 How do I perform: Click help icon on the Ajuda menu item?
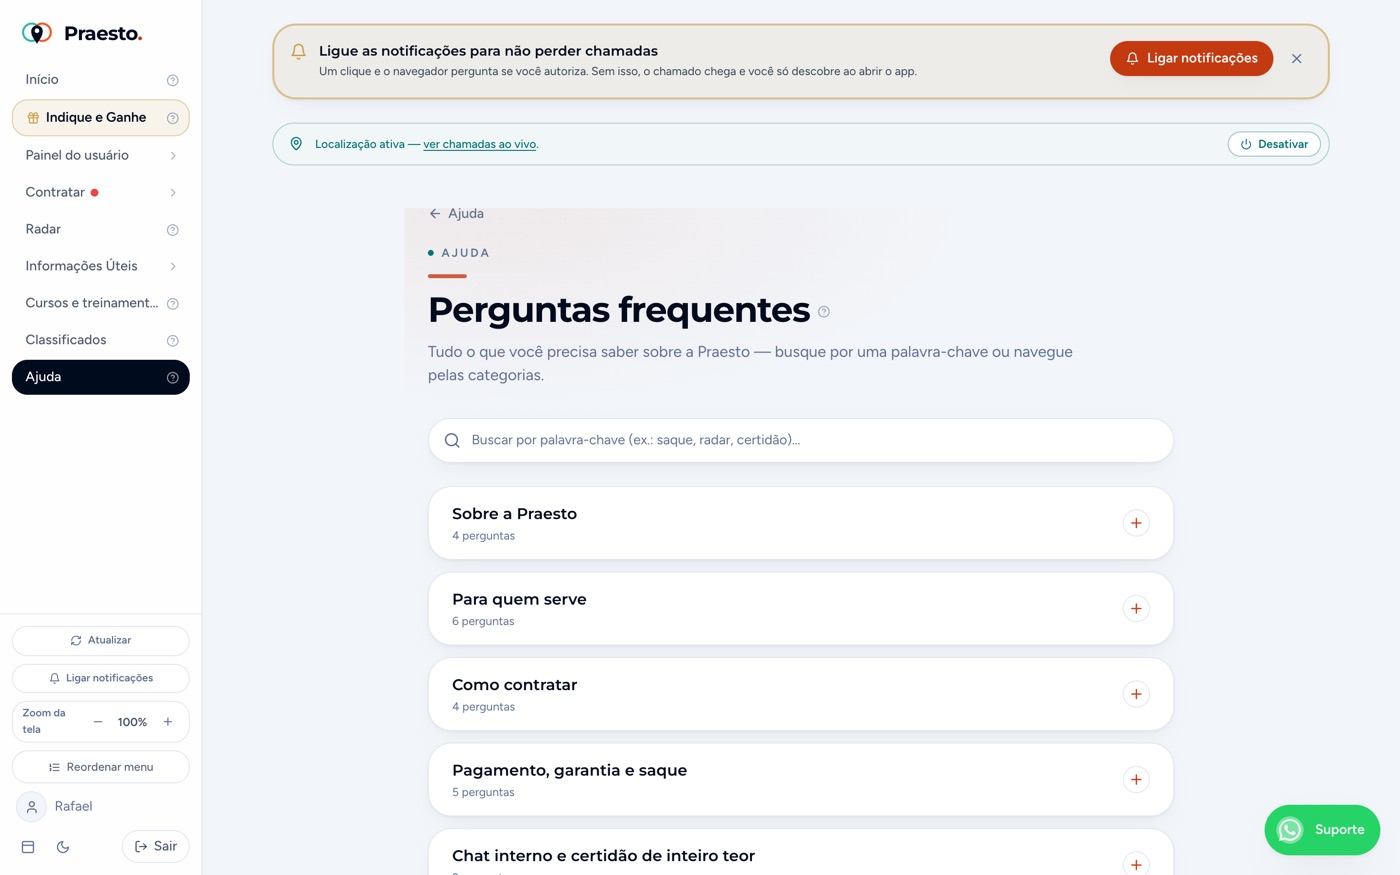point(172,378)
